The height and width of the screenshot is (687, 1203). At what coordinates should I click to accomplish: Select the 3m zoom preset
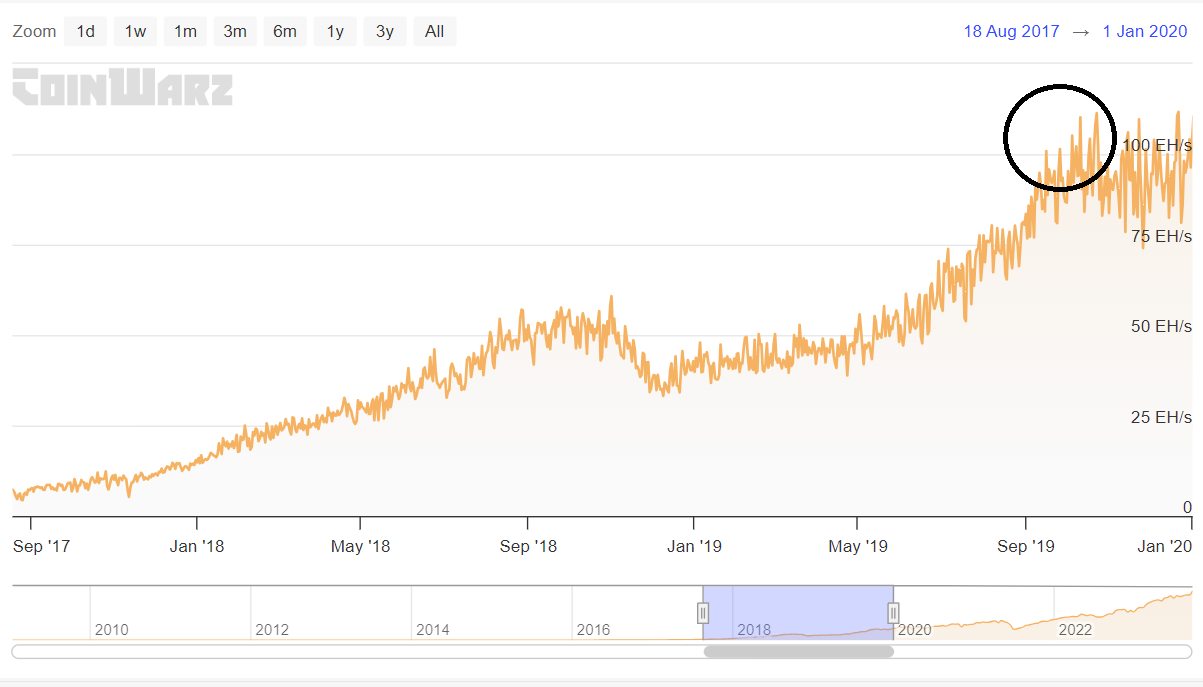234,31
